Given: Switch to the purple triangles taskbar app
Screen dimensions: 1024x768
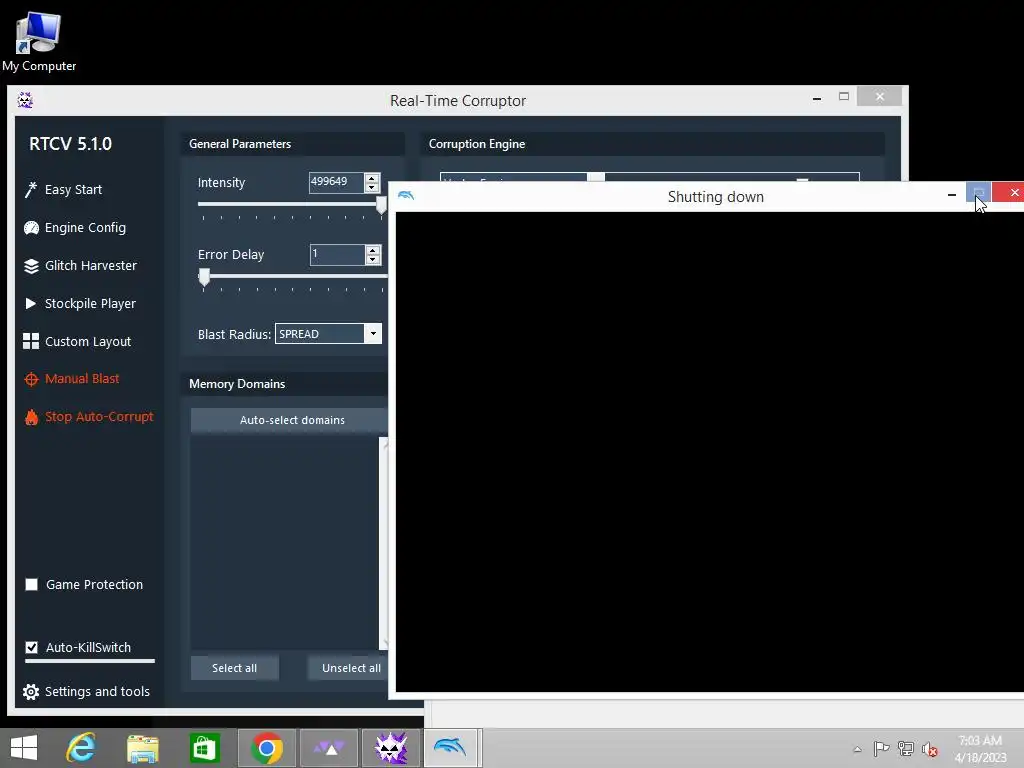Looking at the screenshot, I should pos(328,748).
